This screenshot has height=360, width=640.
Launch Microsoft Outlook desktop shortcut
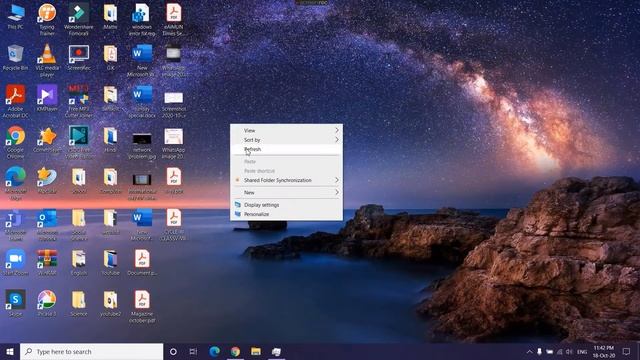point(47,224)
